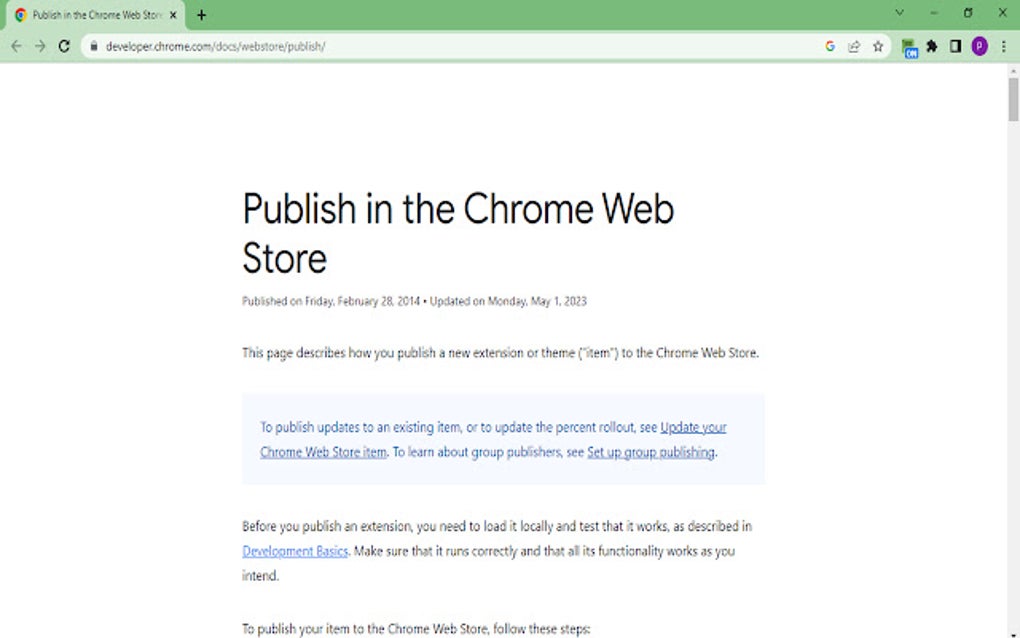Click inside the address bar

[400, 46]
